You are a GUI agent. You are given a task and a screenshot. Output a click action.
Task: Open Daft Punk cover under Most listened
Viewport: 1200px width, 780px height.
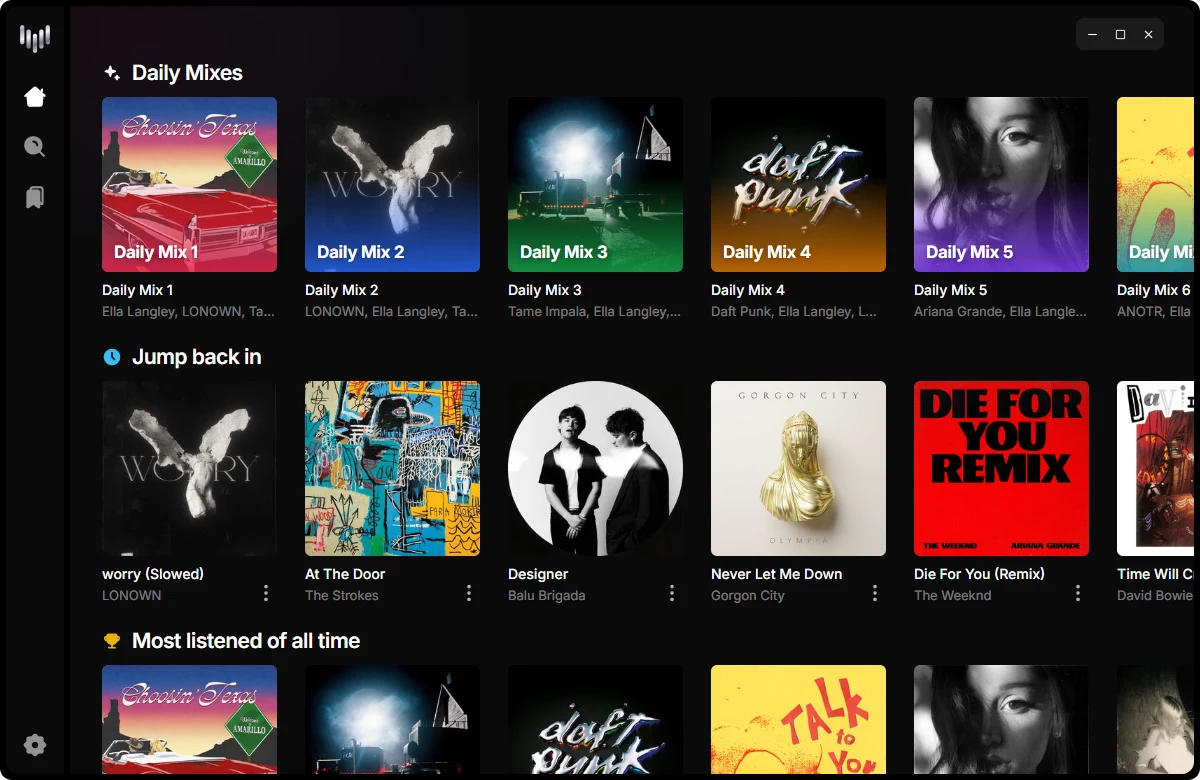pos(595,720)
